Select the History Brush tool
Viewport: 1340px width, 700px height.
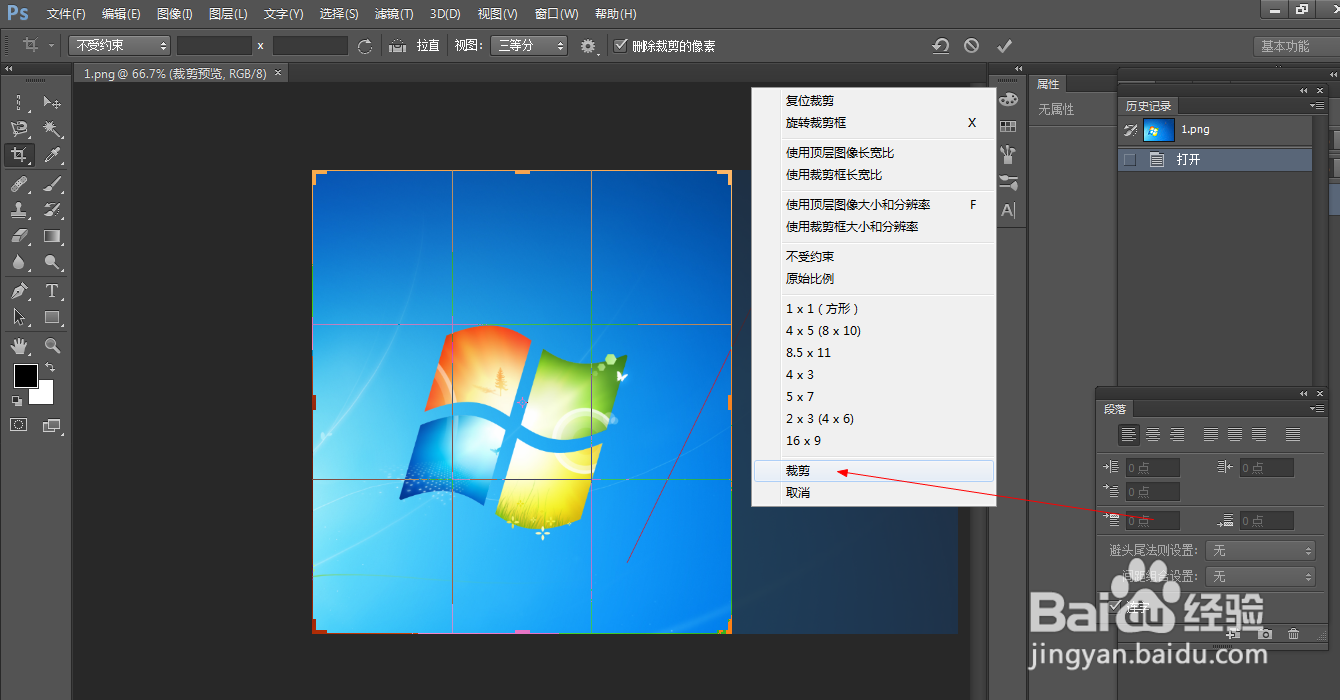(x=52, y=210)
